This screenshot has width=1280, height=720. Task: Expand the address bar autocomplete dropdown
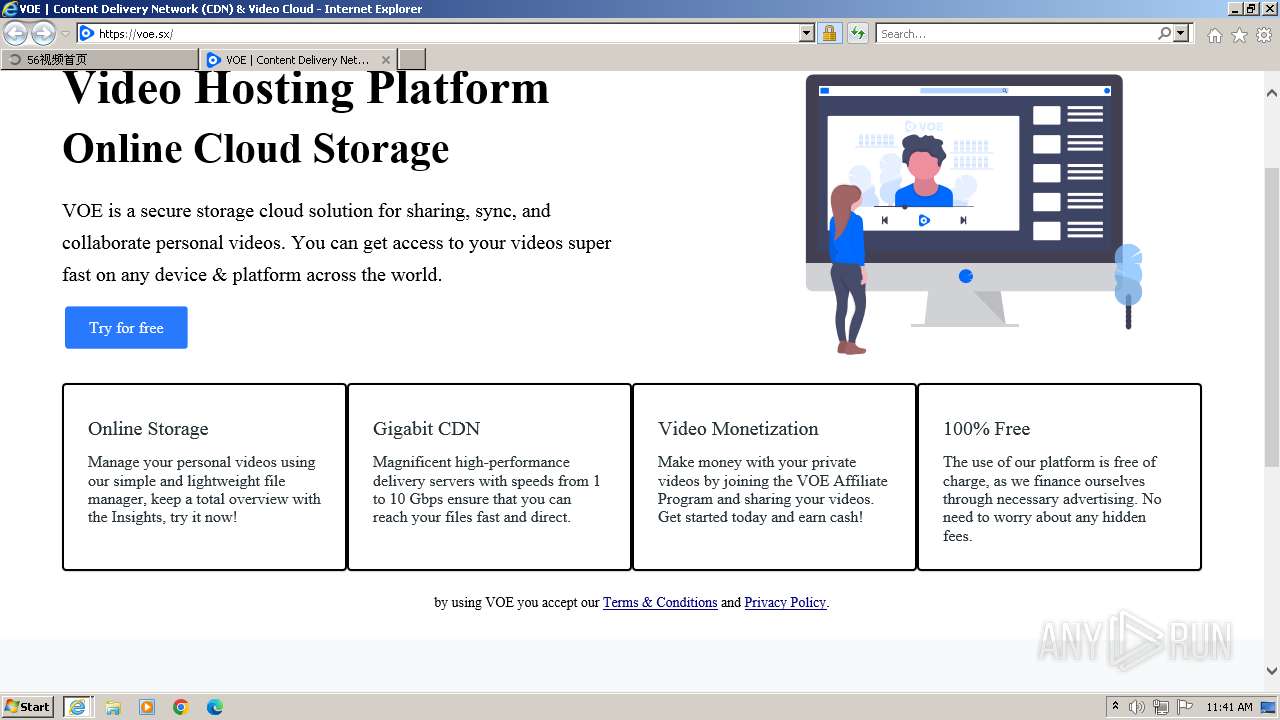[x=807, y=34]
